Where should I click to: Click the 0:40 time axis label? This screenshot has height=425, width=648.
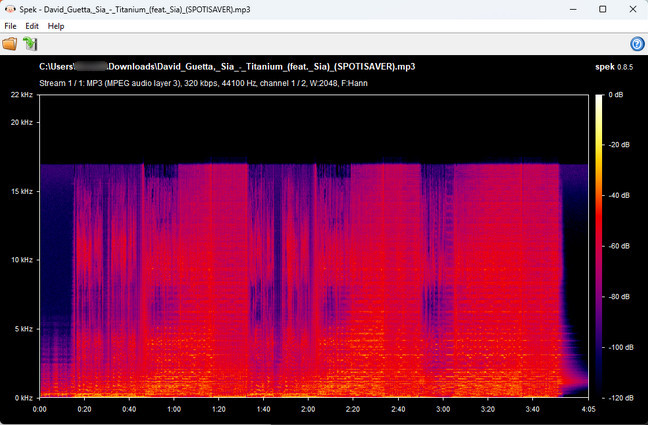tap(129, 409)
